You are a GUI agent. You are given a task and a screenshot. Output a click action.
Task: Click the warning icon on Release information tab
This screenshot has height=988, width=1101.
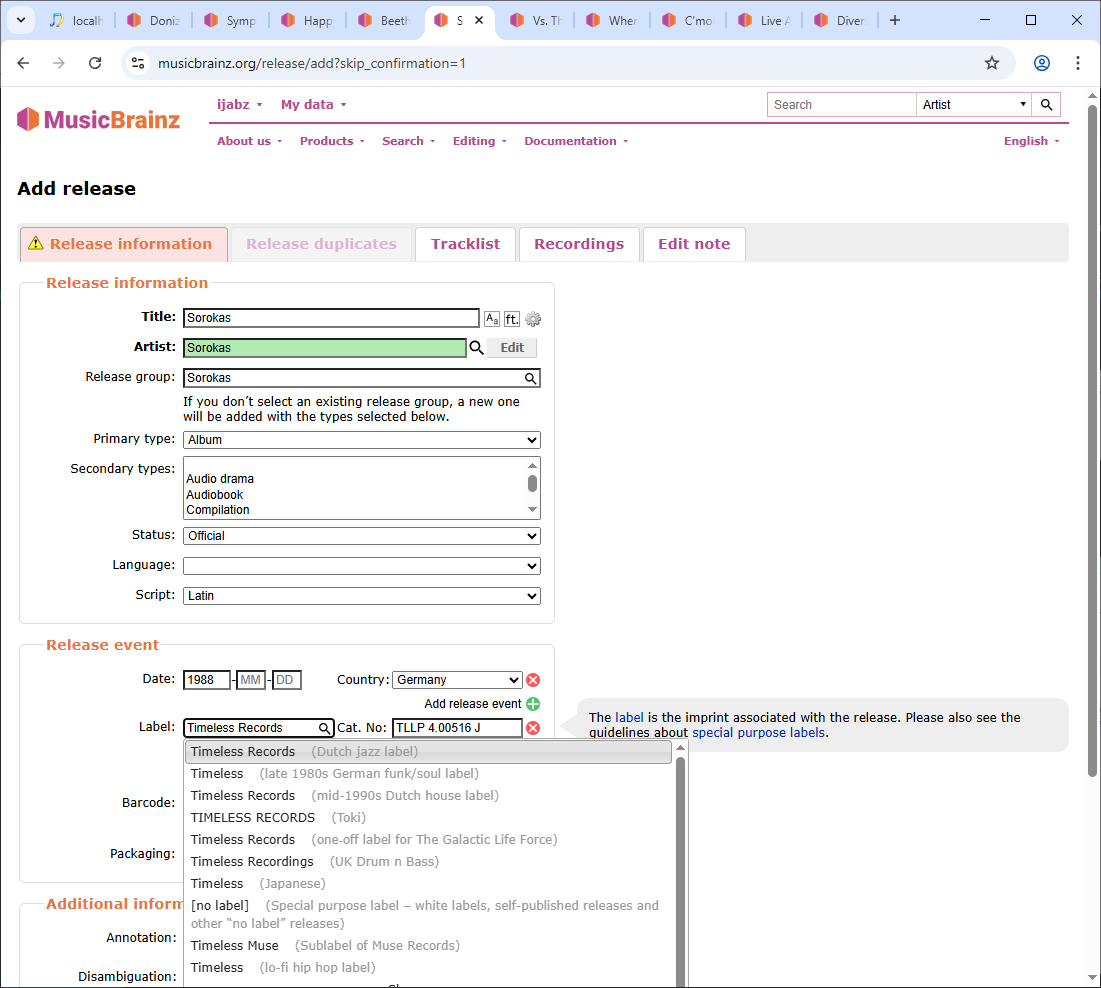coord(36,243)
